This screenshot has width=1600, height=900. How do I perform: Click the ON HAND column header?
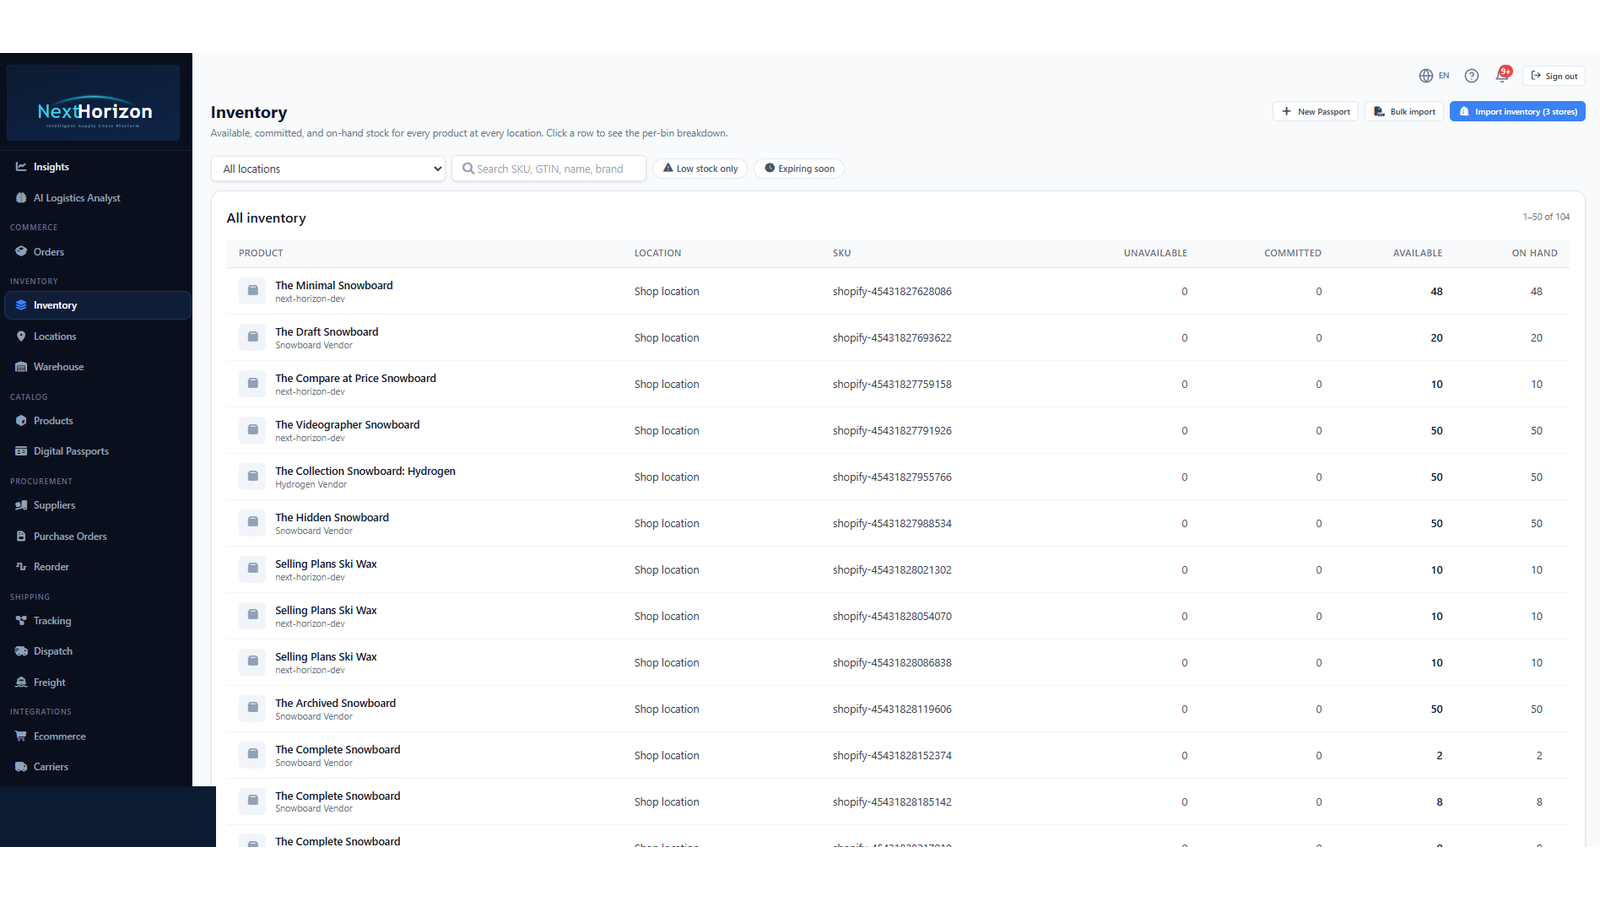[1534, 253]
